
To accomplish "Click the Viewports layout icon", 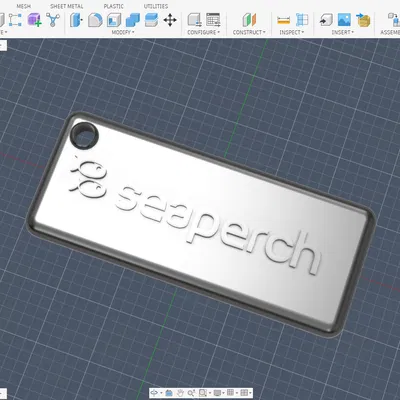I will tap(244, 393).
